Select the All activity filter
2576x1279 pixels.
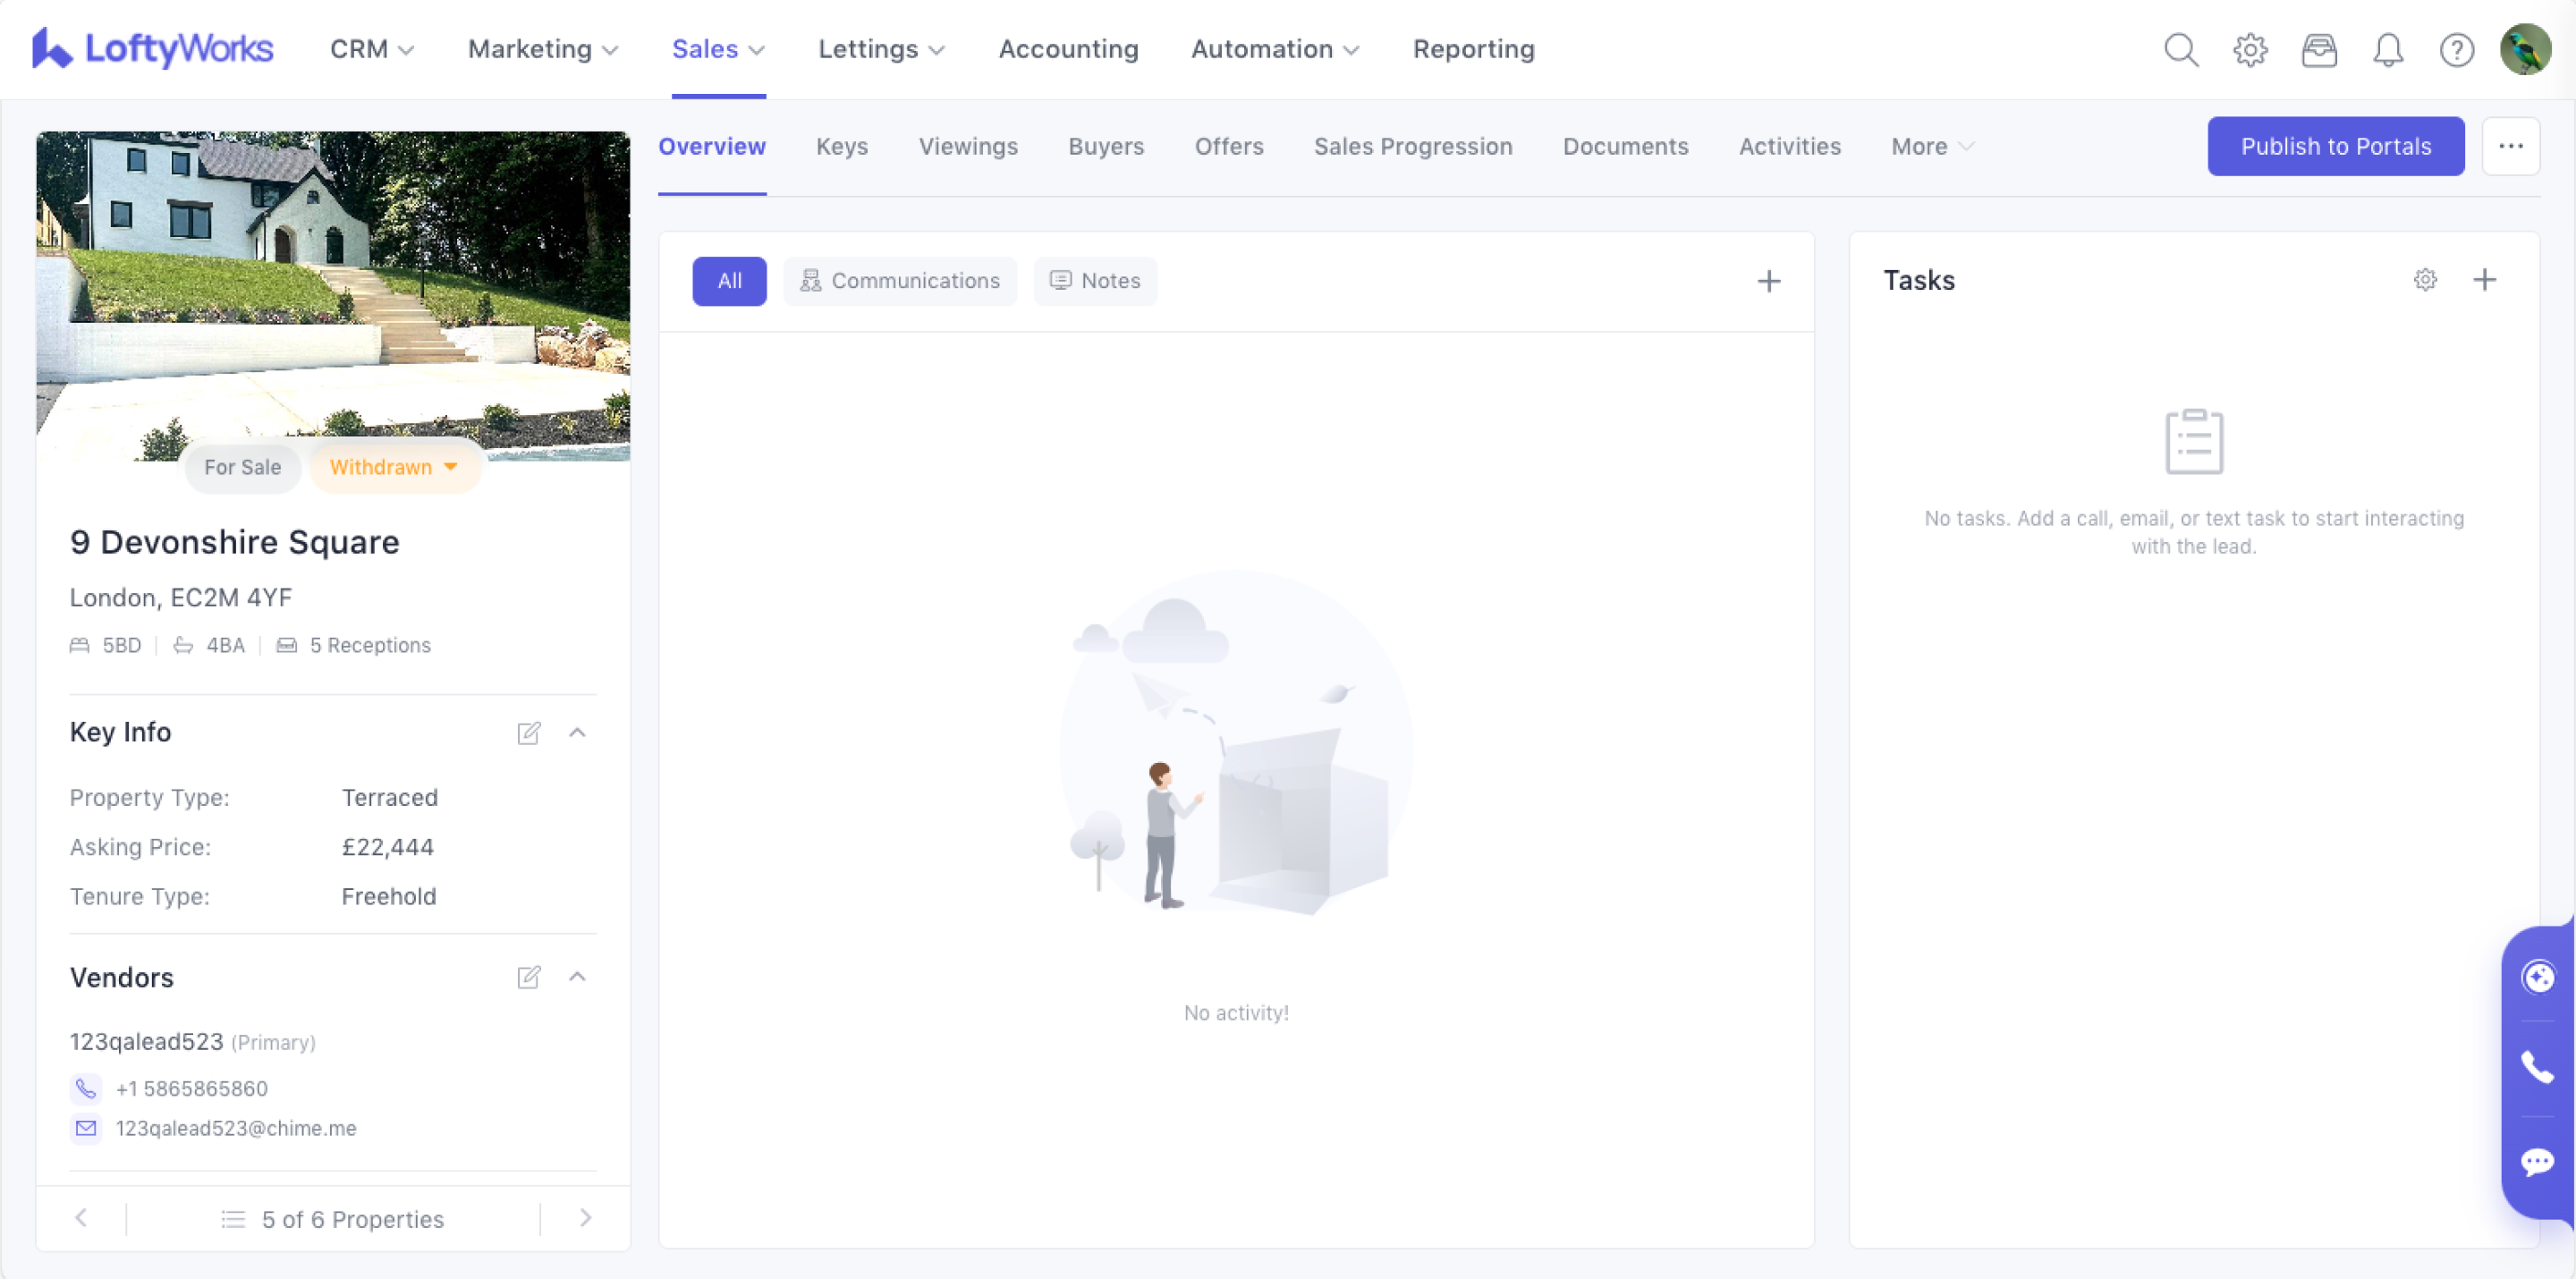click(x=729, y=281)
